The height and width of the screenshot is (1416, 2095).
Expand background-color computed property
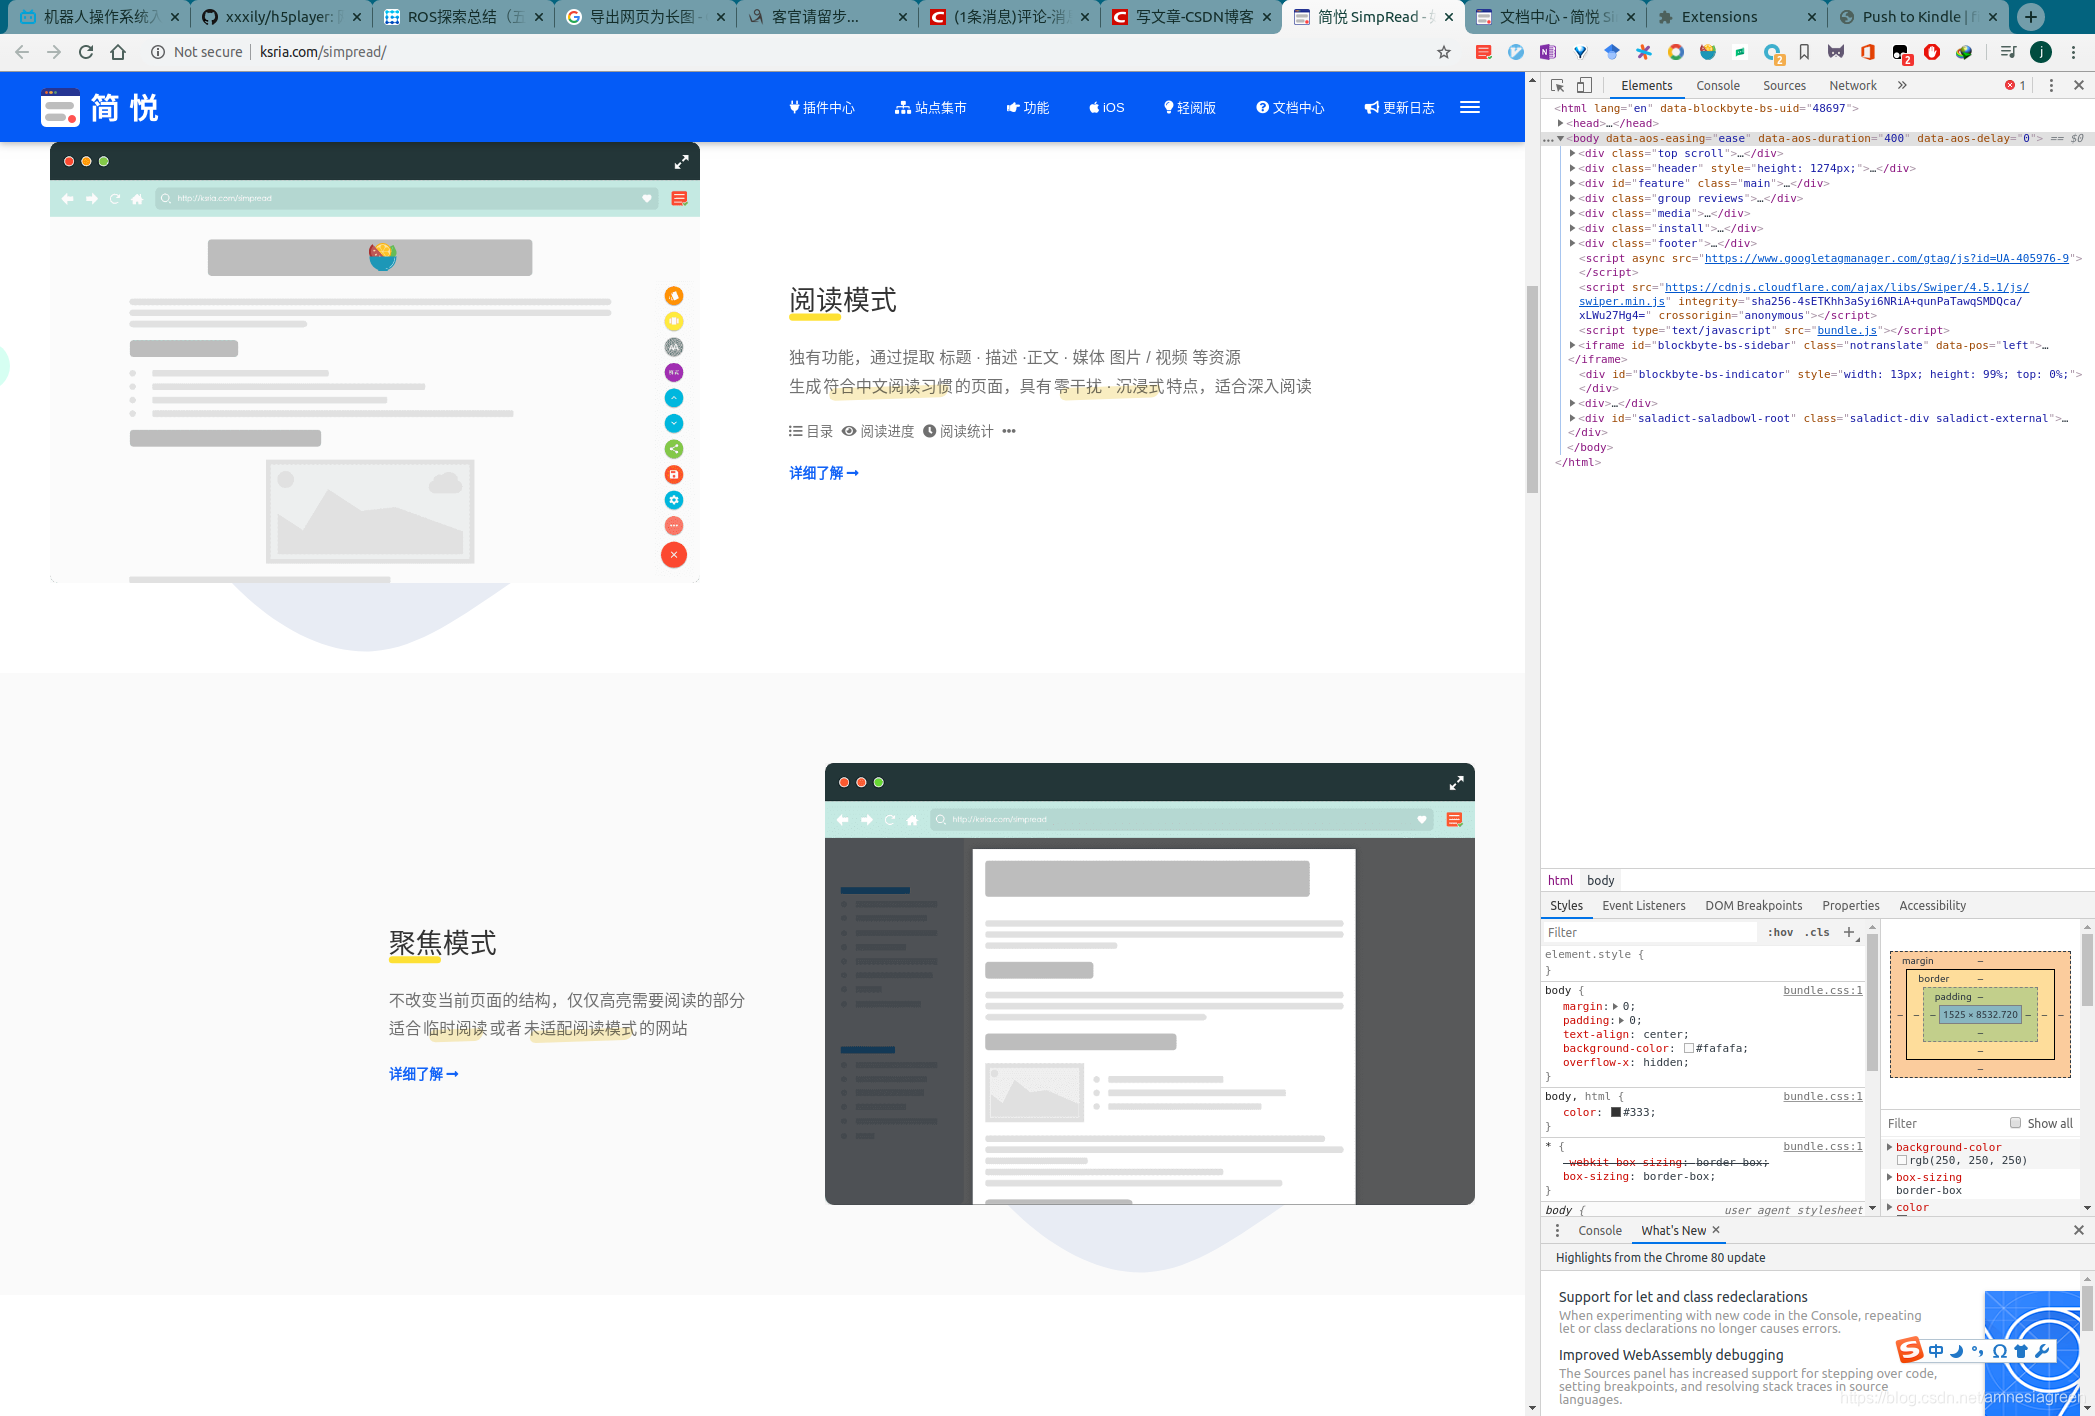pos(1890,1147)
